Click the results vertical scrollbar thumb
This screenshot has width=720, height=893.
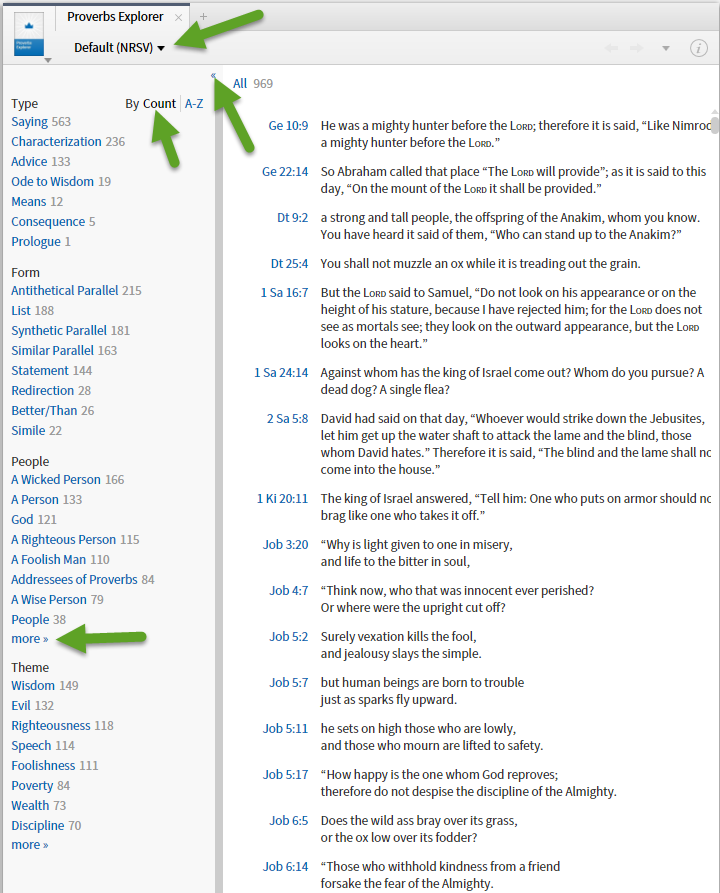click(x=715, y=125)
